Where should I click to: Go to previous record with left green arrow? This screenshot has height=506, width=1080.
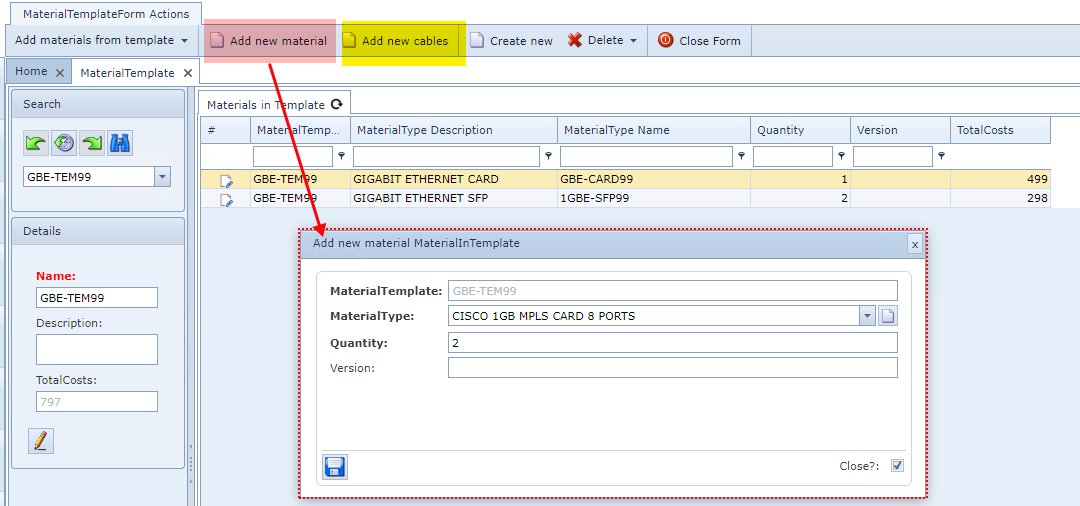[36, 143]
